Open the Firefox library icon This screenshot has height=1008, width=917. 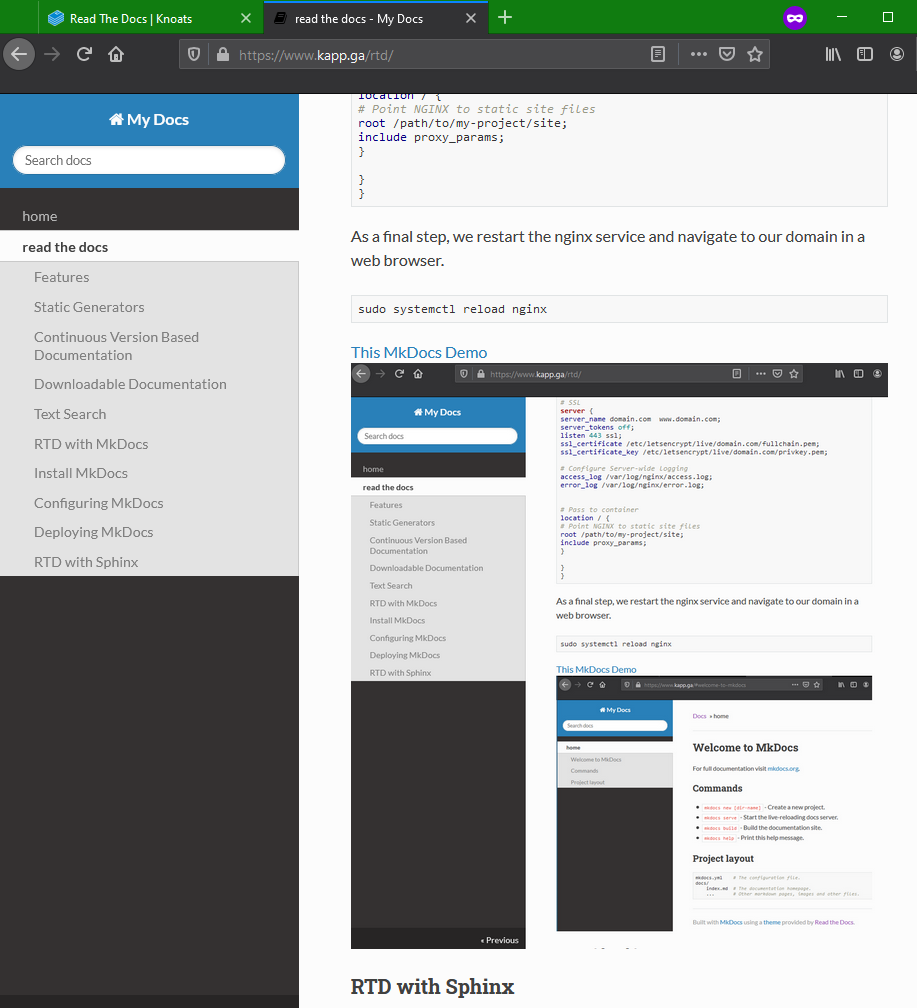point(833,55)
